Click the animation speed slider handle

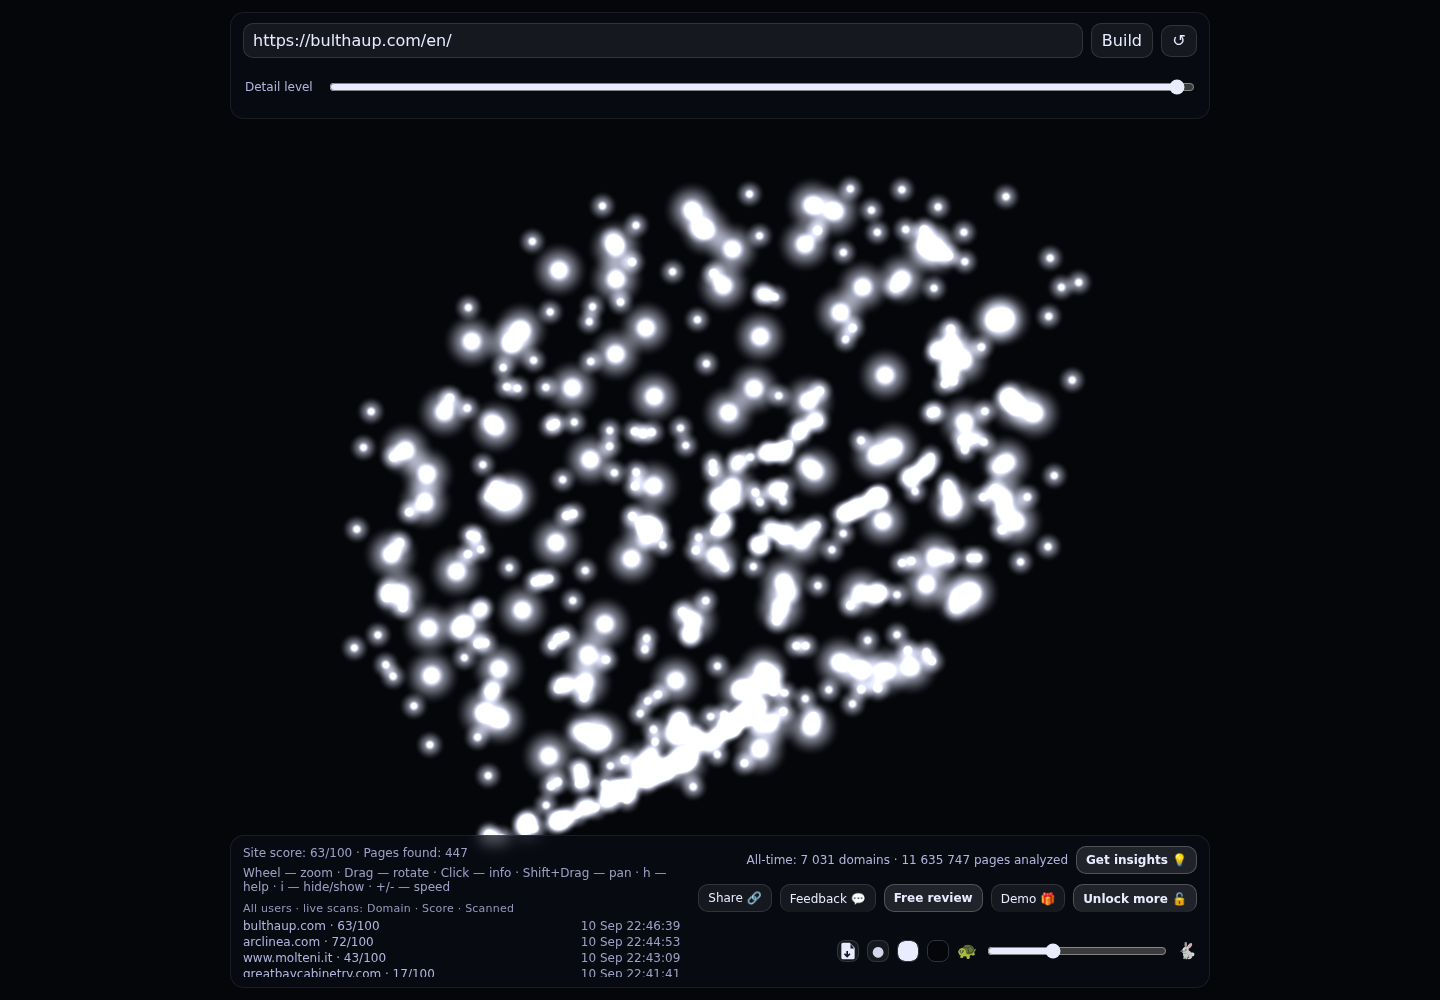point(1053,951)
